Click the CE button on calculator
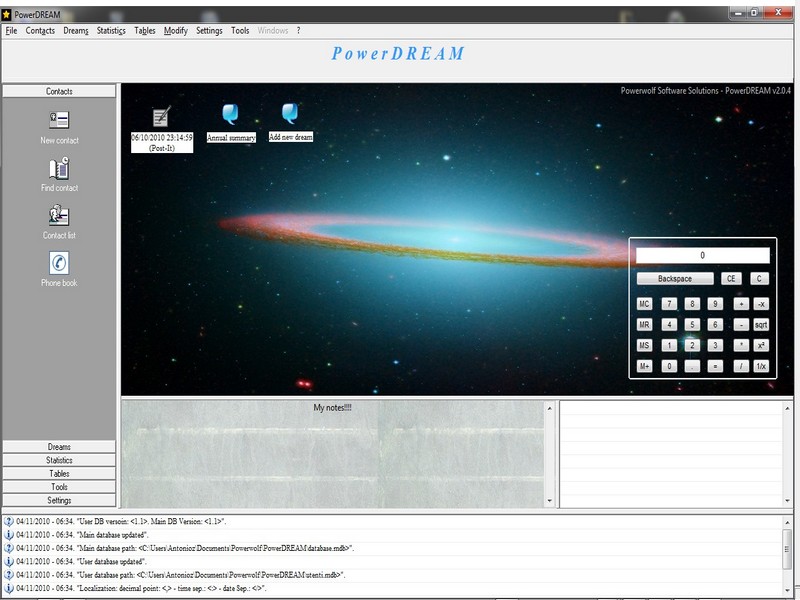 (732, 279)
